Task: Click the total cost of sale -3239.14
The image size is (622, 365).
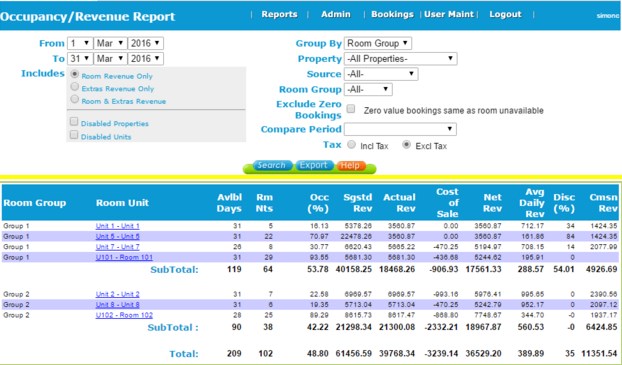Action: tap(441, 353)
